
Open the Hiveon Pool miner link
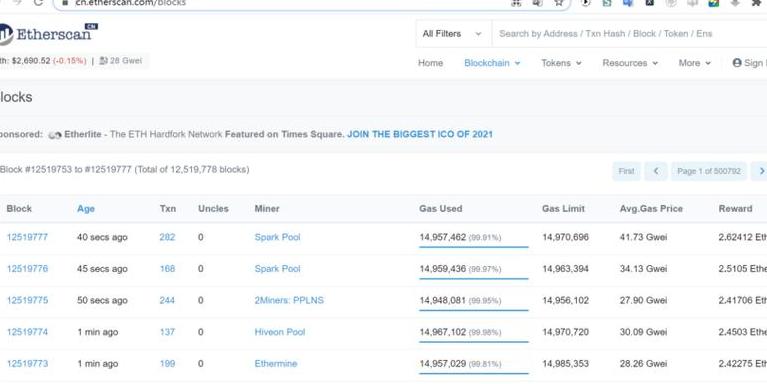tap(280, 332)
